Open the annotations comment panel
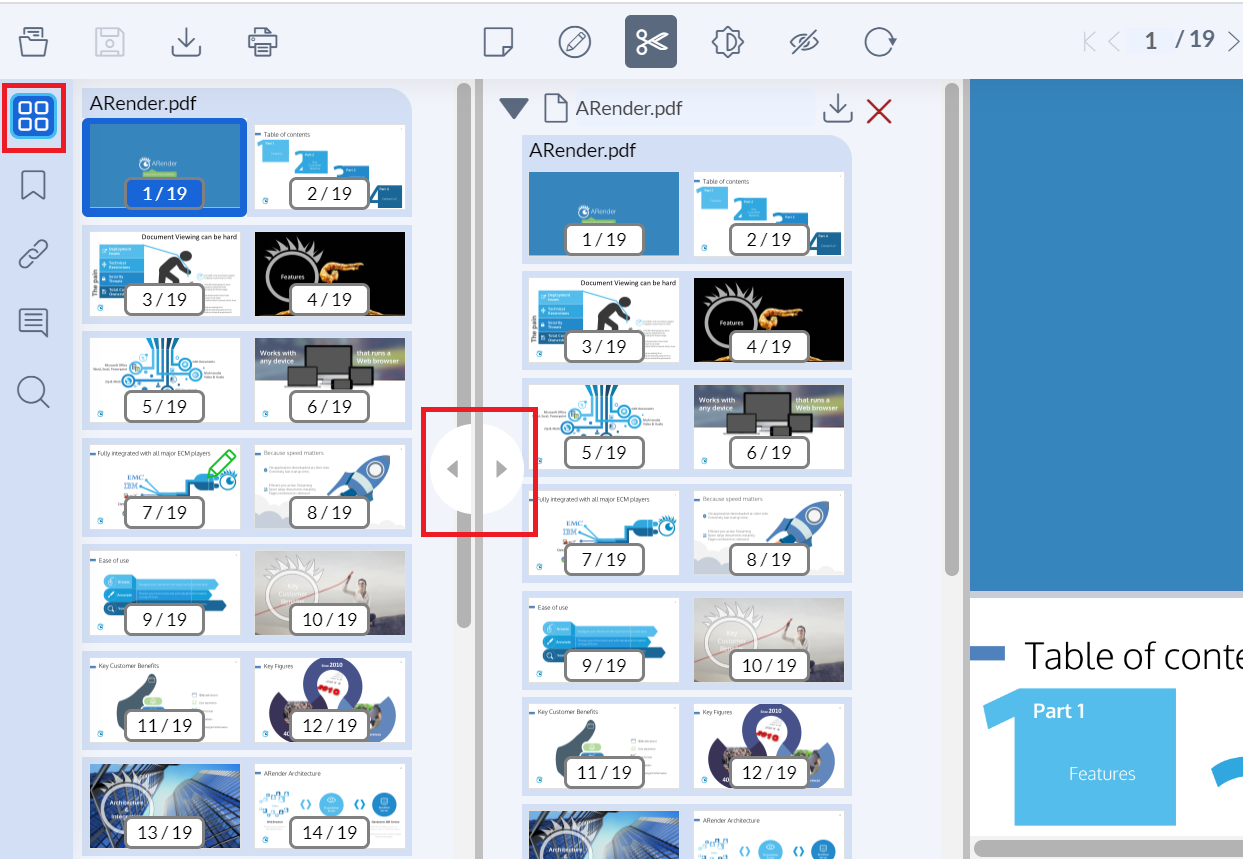Viewport: 1243px width, 859px height. pyautogui.click(x=34, y=323)
